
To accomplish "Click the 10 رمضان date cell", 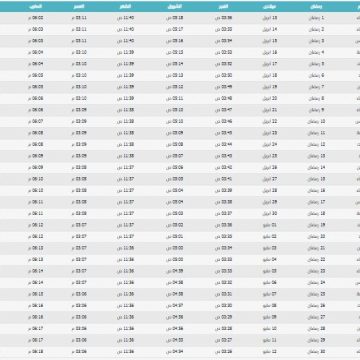I will [x=316, y=121].
